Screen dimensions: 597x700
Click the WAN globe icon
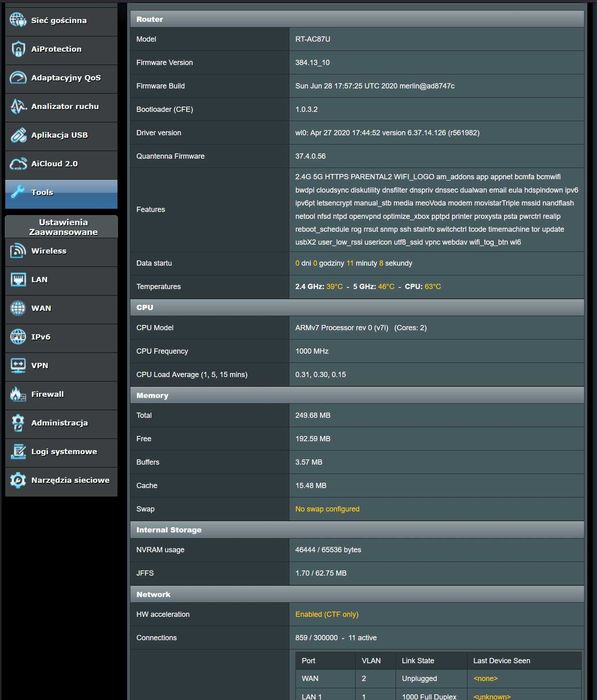pos(18,308)
